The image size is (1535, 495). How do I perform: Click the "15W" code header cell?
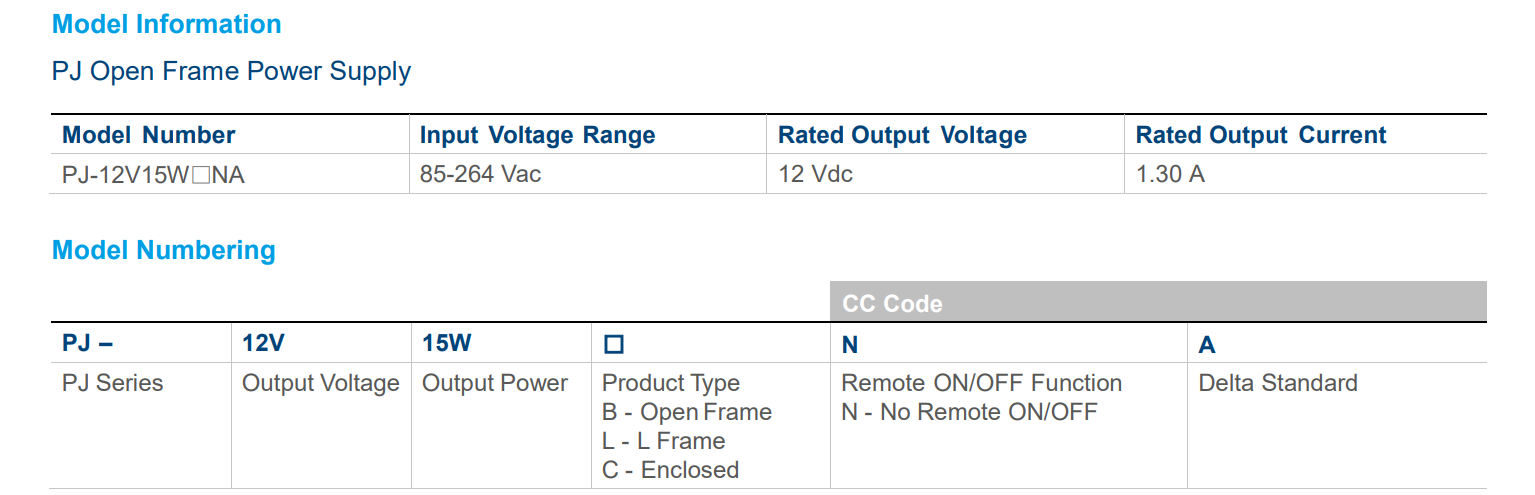(446, 344)
